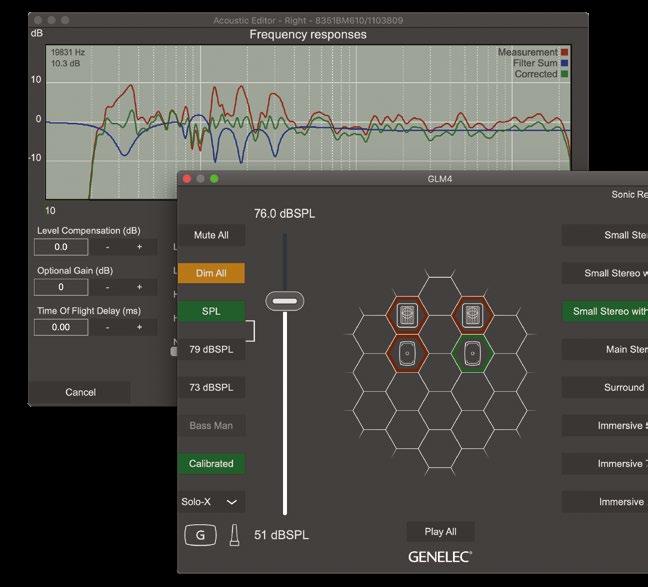Viewport: 648px width, 587px height.
Task: Click Cancel in Acoustic Editor
Action: click(80, 392)
